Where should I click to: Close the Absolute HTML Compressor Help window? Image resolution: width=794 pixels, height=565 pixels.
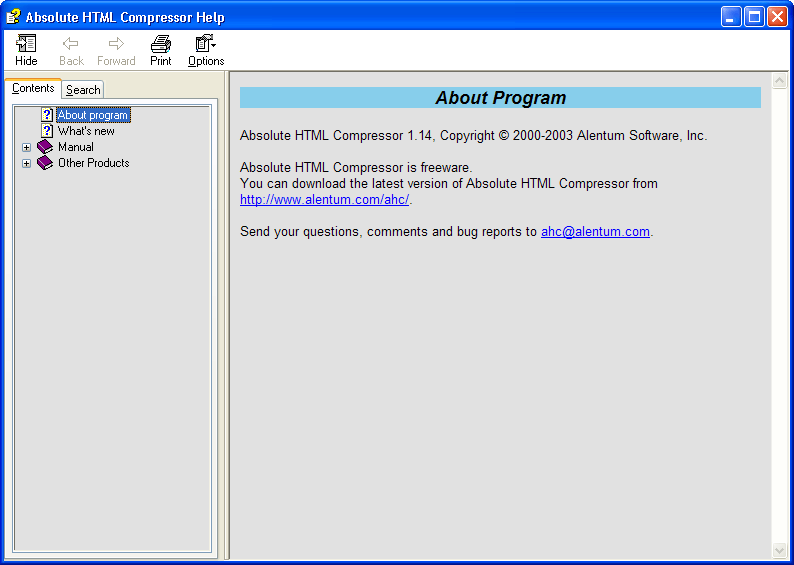point(777,17)
